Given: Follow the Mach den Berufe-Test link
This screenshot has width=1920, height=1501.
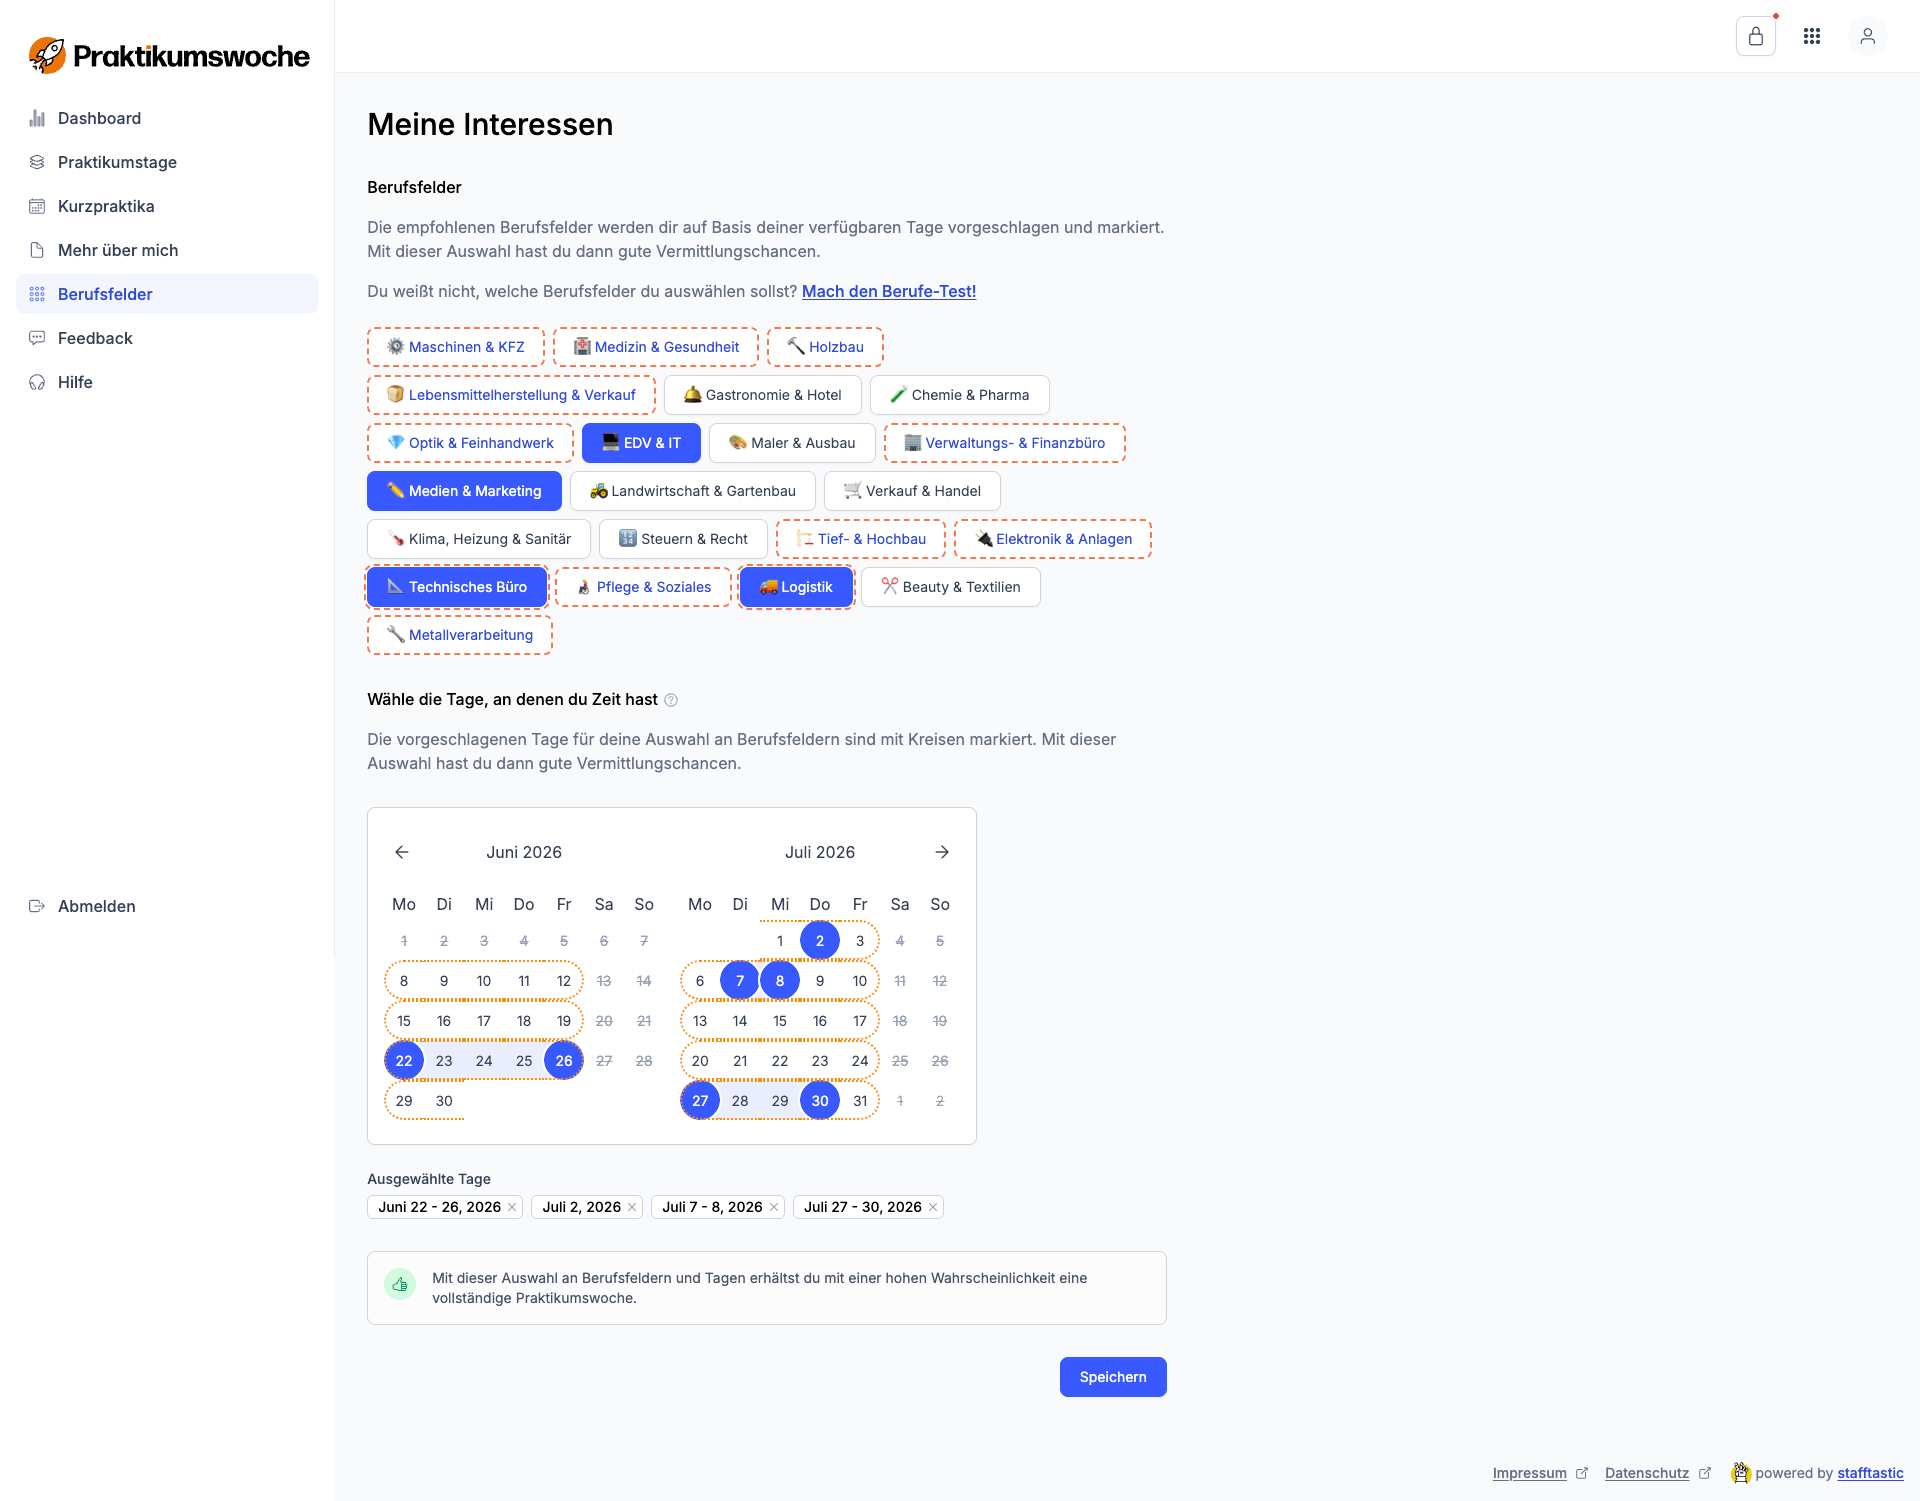Looking at the screenshot, I should click(x=888, y=291).
